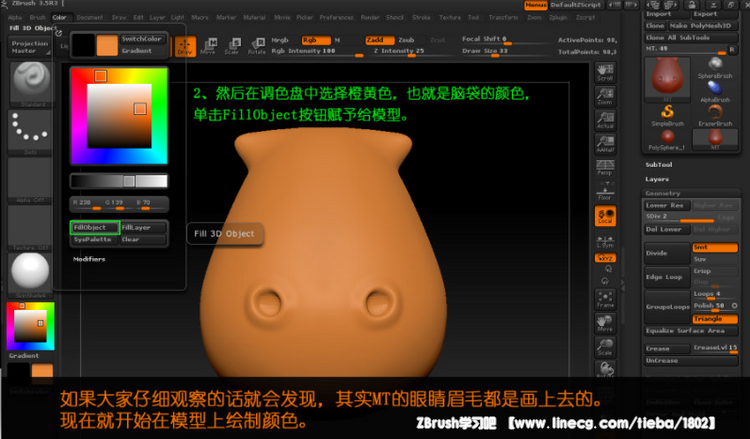This screenshot has width=750, height=439.
Task: Open the Dots stroke selector
Action: pyautogui.click(x=31, y=132)
